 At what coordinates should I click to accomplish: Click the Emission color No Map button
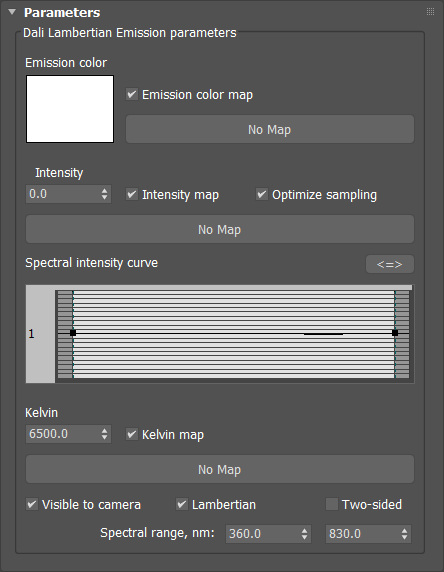[x=270, y=130]
